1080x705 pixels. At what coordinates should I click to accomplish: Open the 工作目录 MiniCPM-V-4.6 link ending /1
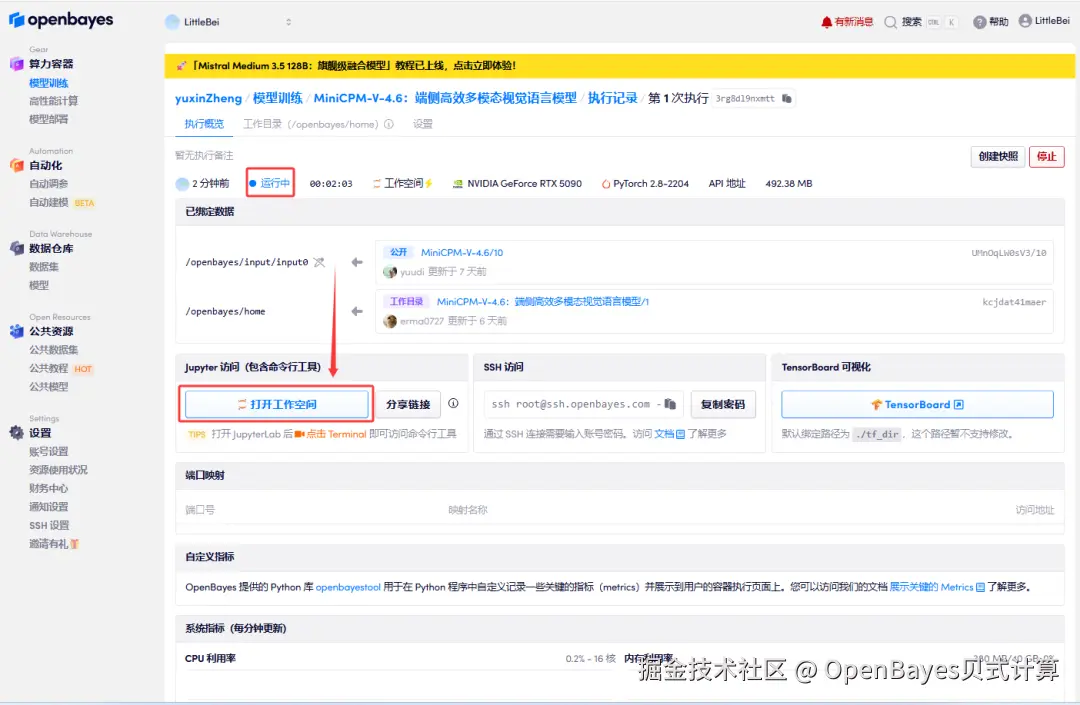point(543,302)
